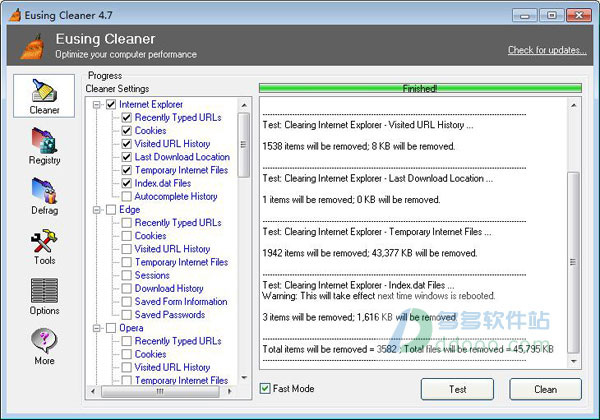Click the results log scroll-down arrow
The image size is (600, 420).
(x=573, y=361)
